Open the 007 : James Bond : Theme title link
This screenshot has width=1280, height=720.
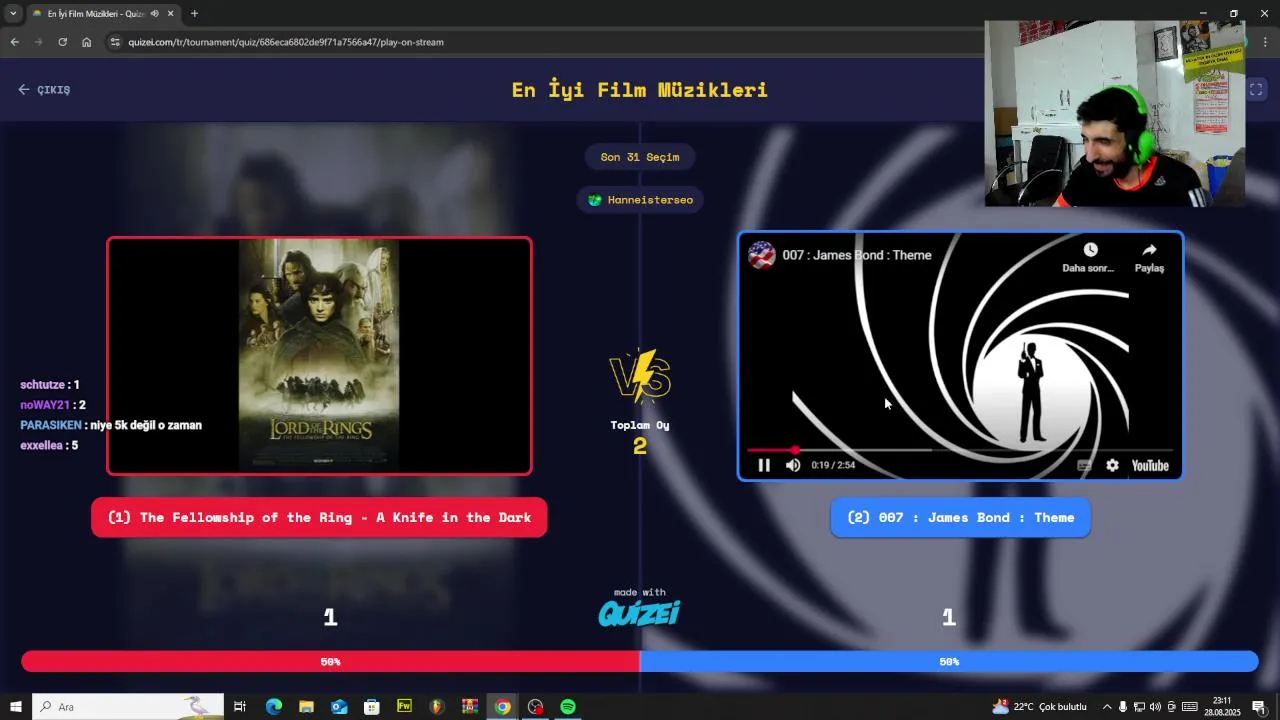click(x=857, y=255)
